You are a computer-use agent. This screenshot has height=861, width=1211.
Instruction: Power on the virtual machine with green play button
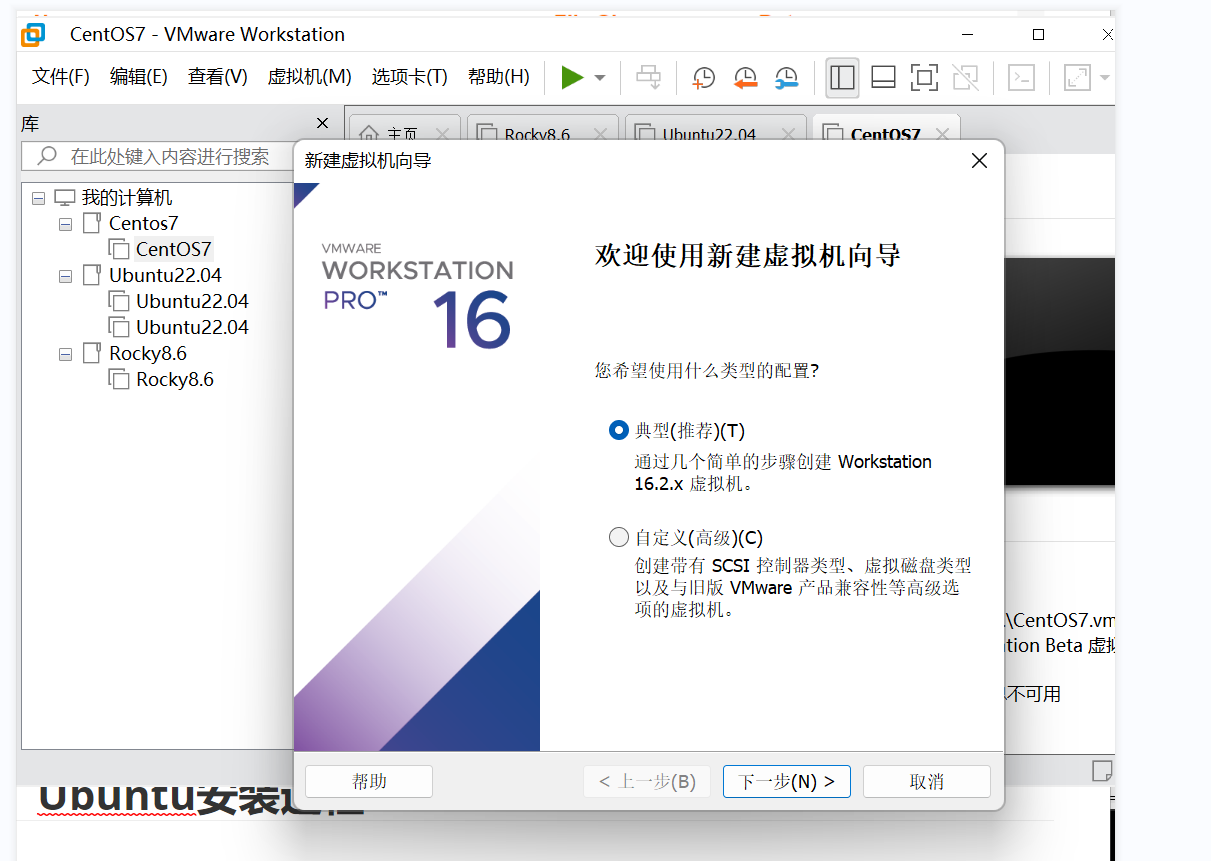click(572, 77)
